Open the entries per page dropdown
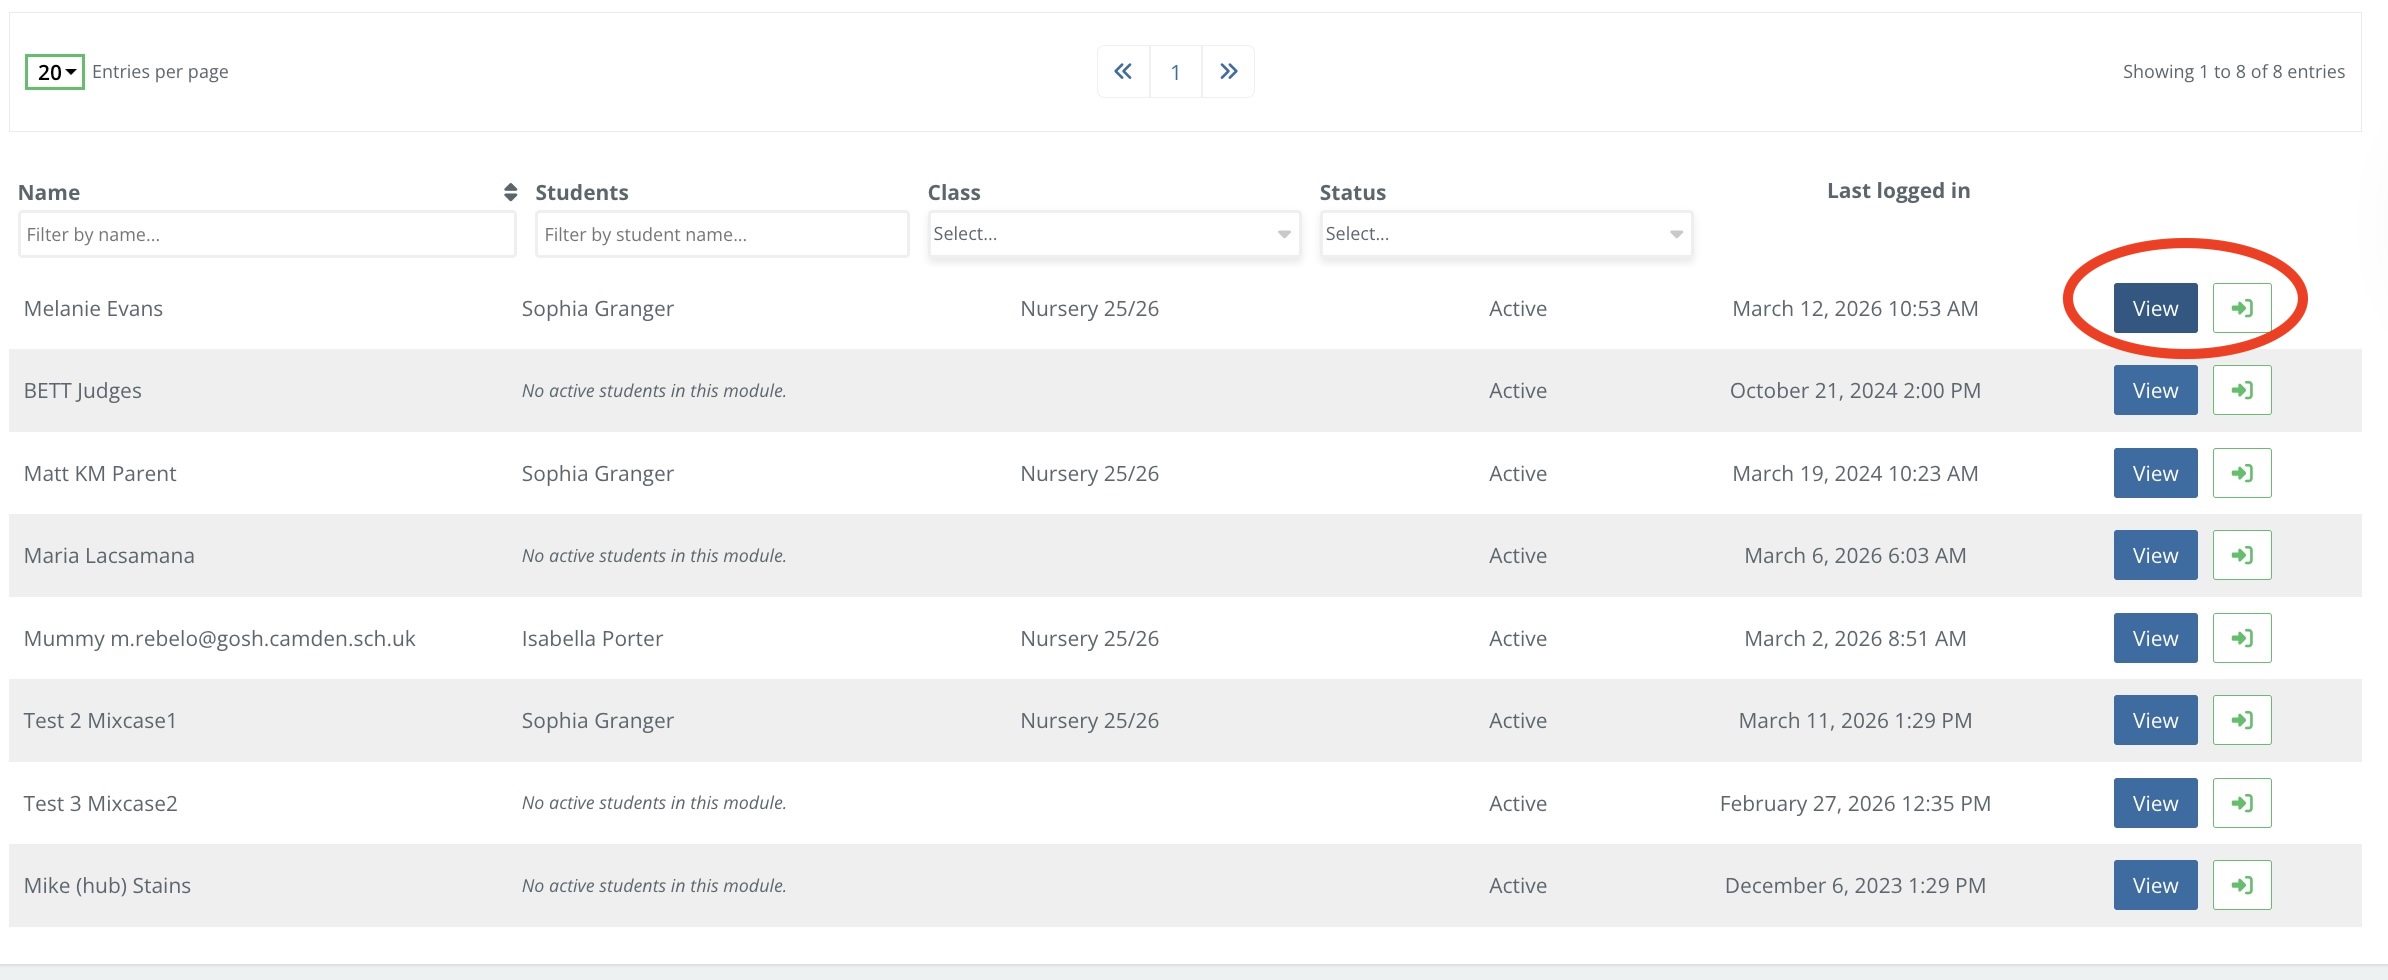2388x980 pixels. coord(55,72)
